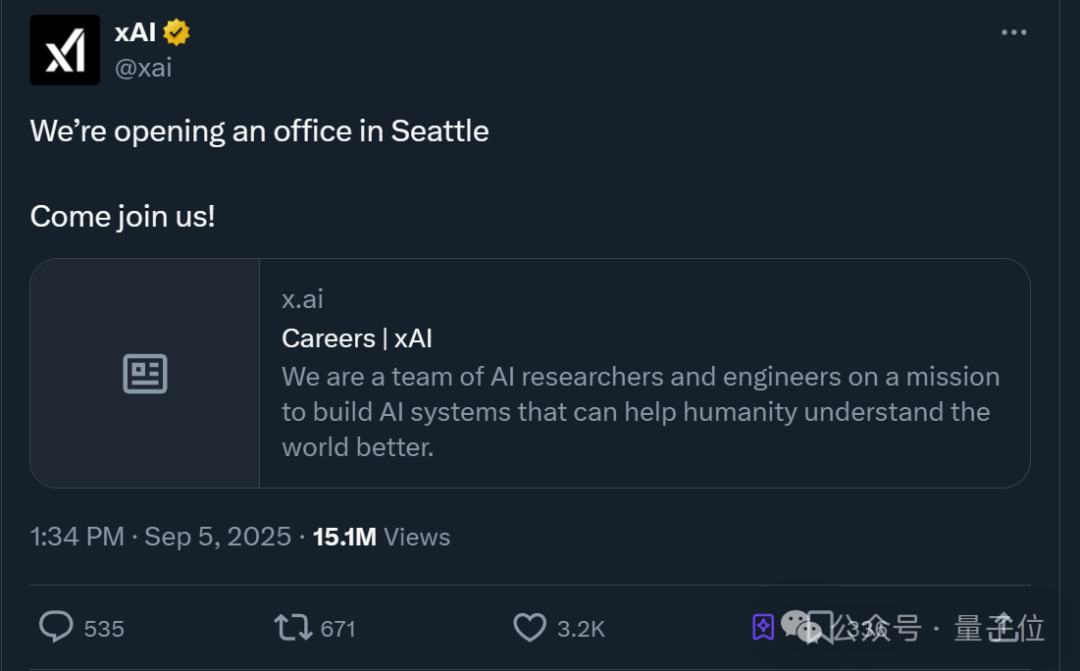1080x671 pixels.
Task: Like the post with heart icon
Action: pos(530,628)
